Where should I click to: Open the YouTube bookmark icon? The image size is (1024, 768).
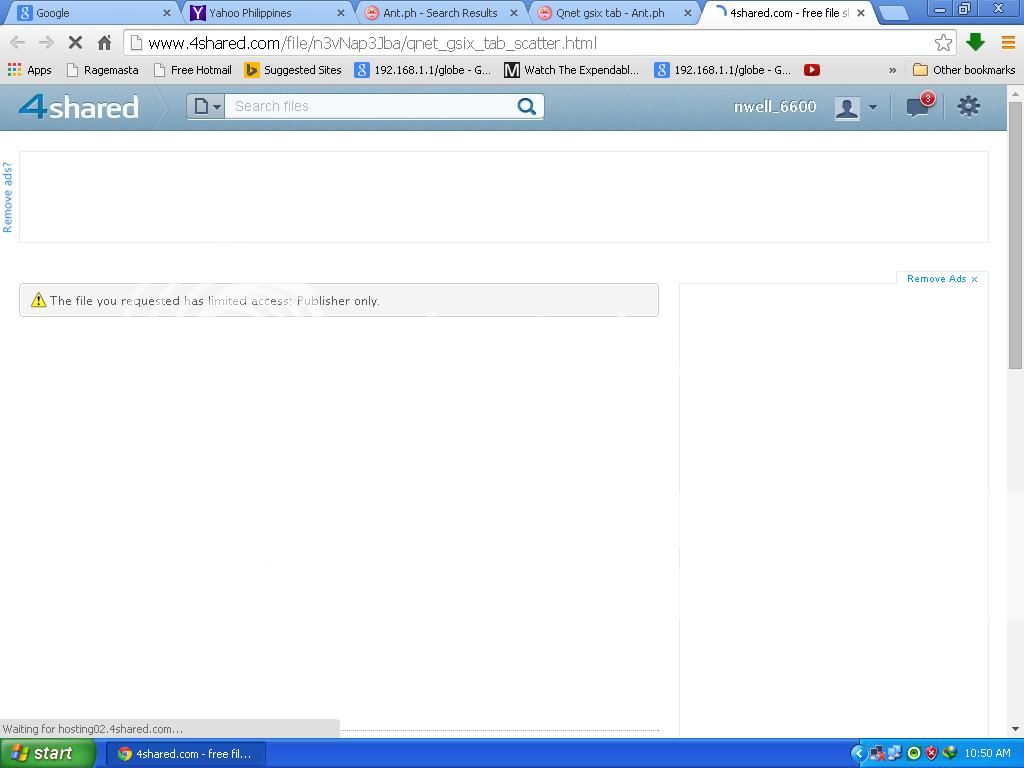tap(812, 70)
